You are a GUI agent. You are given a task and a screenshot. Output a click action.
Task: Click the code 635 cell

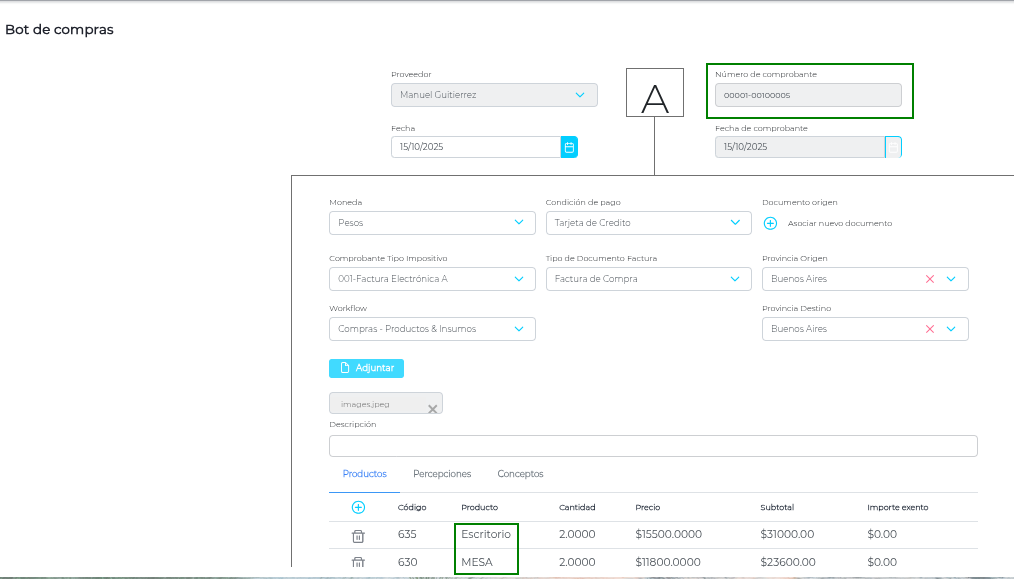407,534
